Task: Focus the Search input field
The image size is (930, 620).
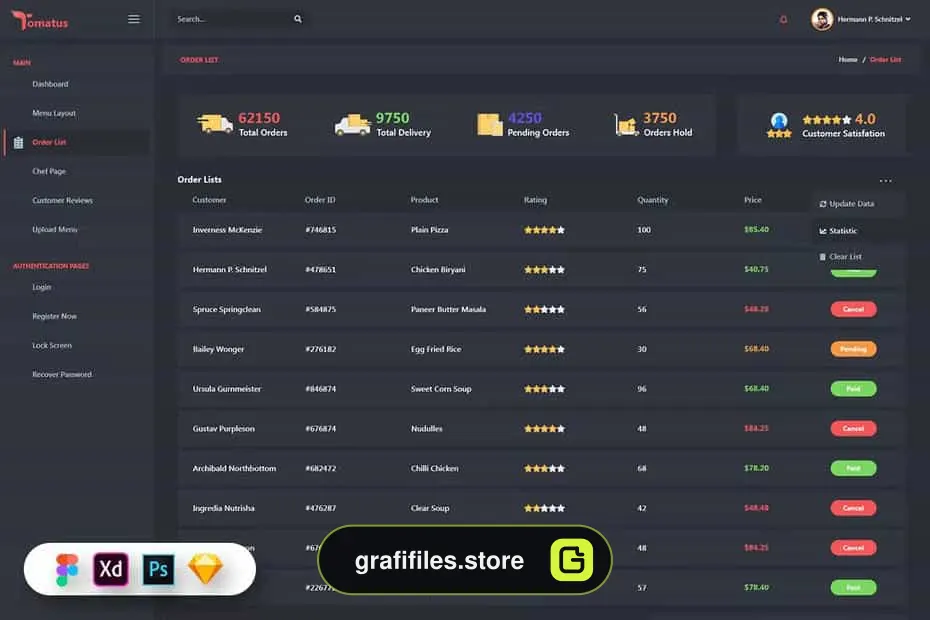Action: [x=233, y=19]
